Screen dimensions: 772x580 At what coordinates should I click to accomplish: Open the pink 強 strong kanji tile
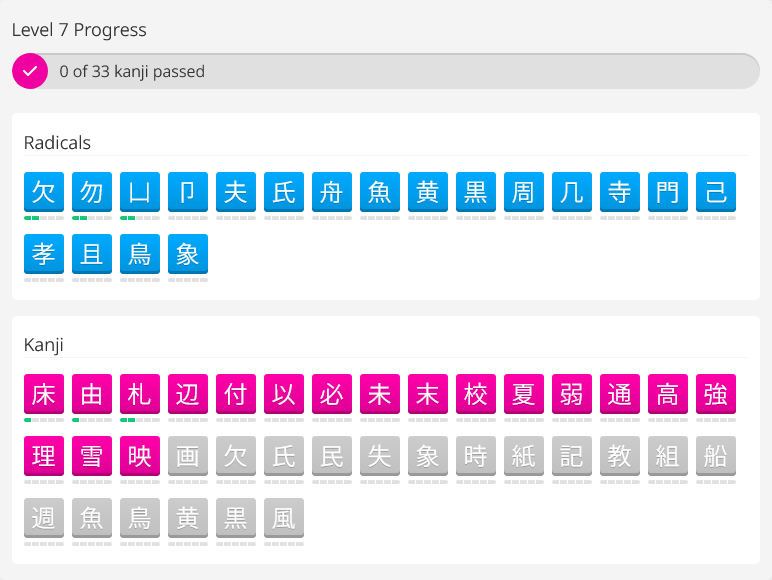[716, 394]
